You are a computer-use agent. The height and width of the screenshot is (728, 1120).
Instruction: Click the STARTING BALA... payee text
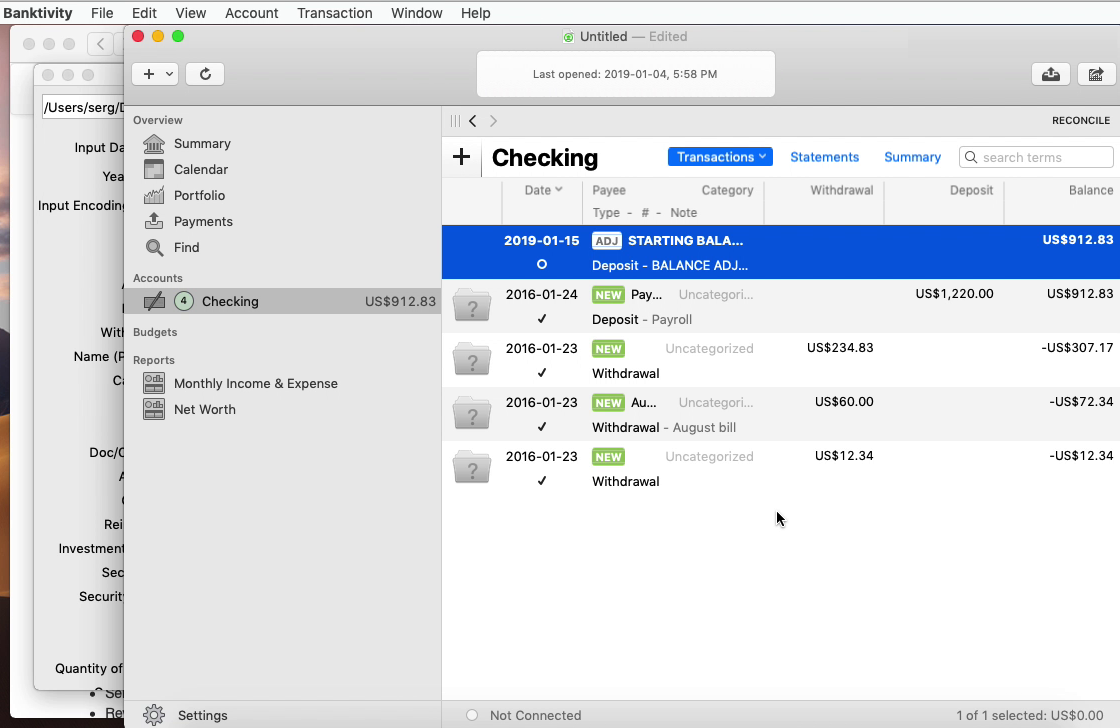[686, 241]
